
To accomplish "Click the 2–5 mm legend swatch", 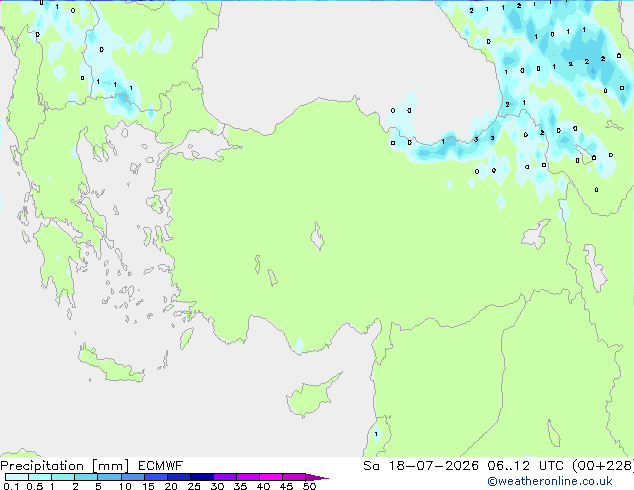I will pyautogui.click(x=86, y=477).
